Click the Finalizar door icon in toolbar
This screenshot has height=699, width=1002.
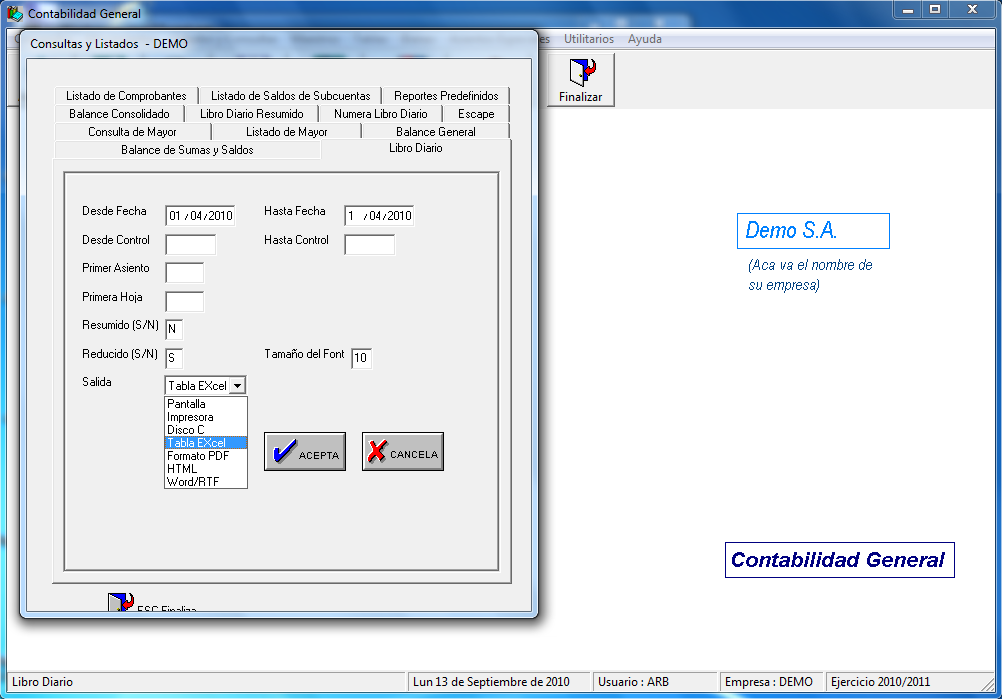[581, 73]
